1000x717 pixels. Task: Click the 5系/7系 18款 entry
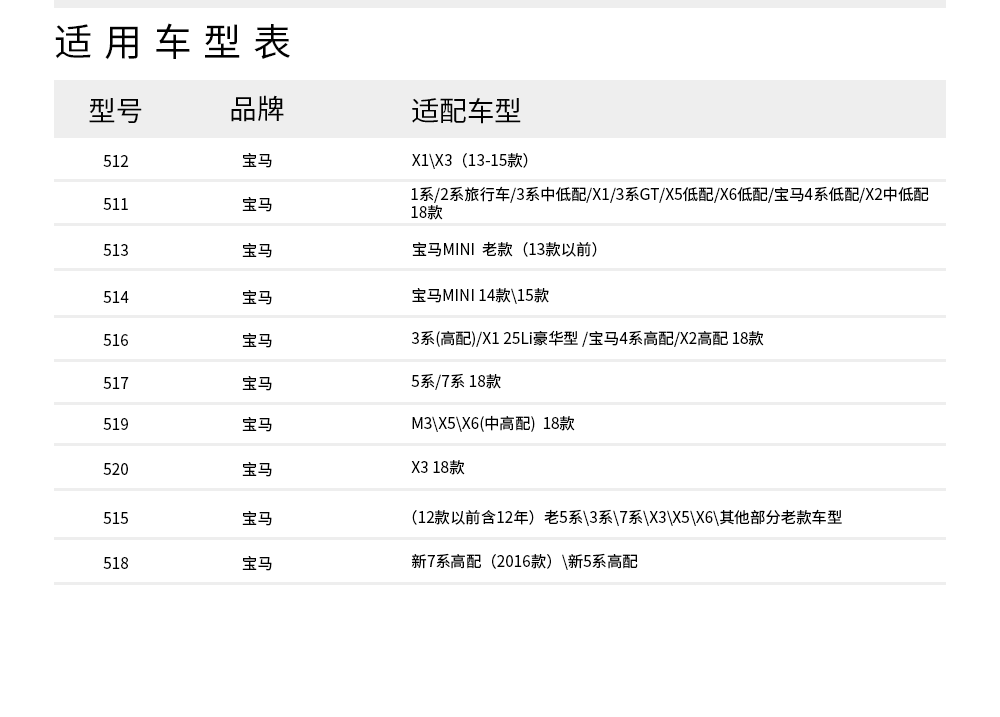(456, 382)
